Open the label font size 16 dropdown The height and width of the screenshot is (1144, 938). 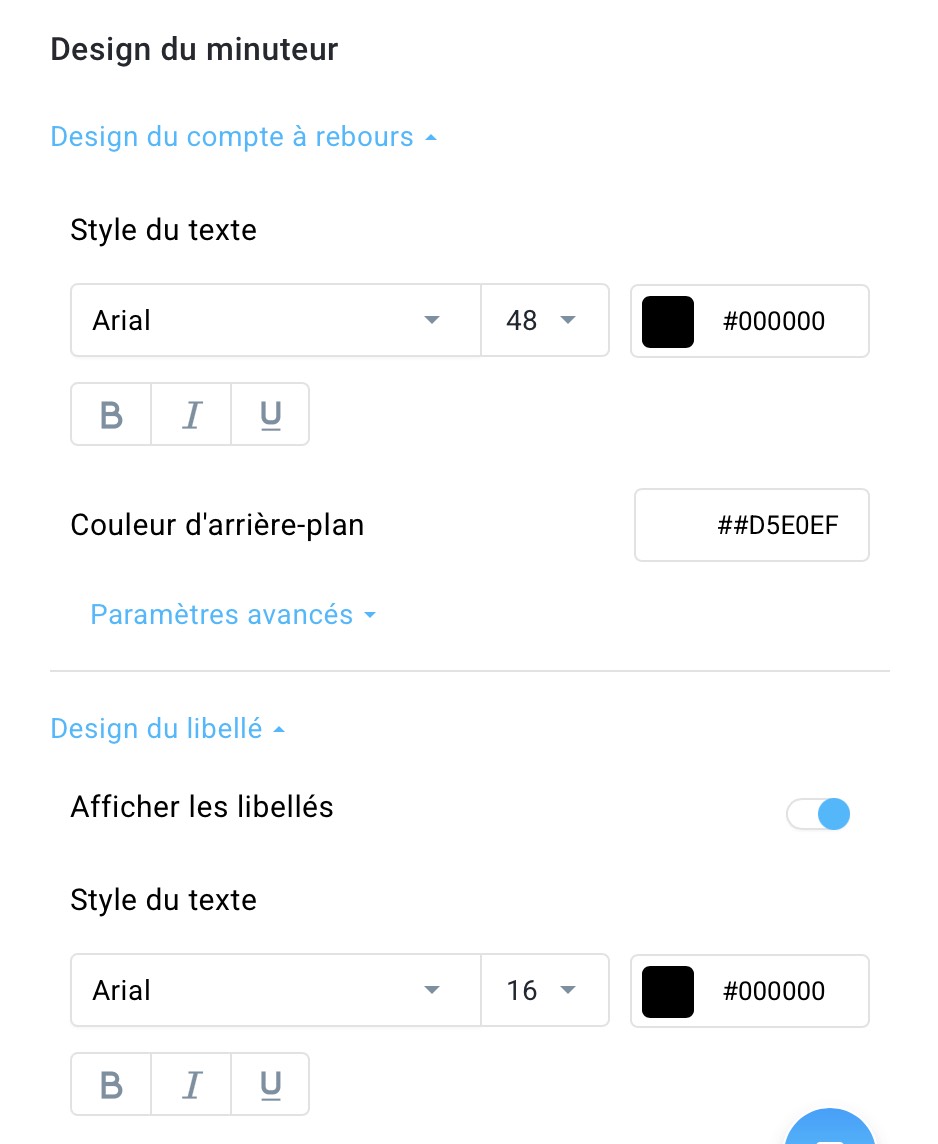pyautogui.click(x=545, y=990)
